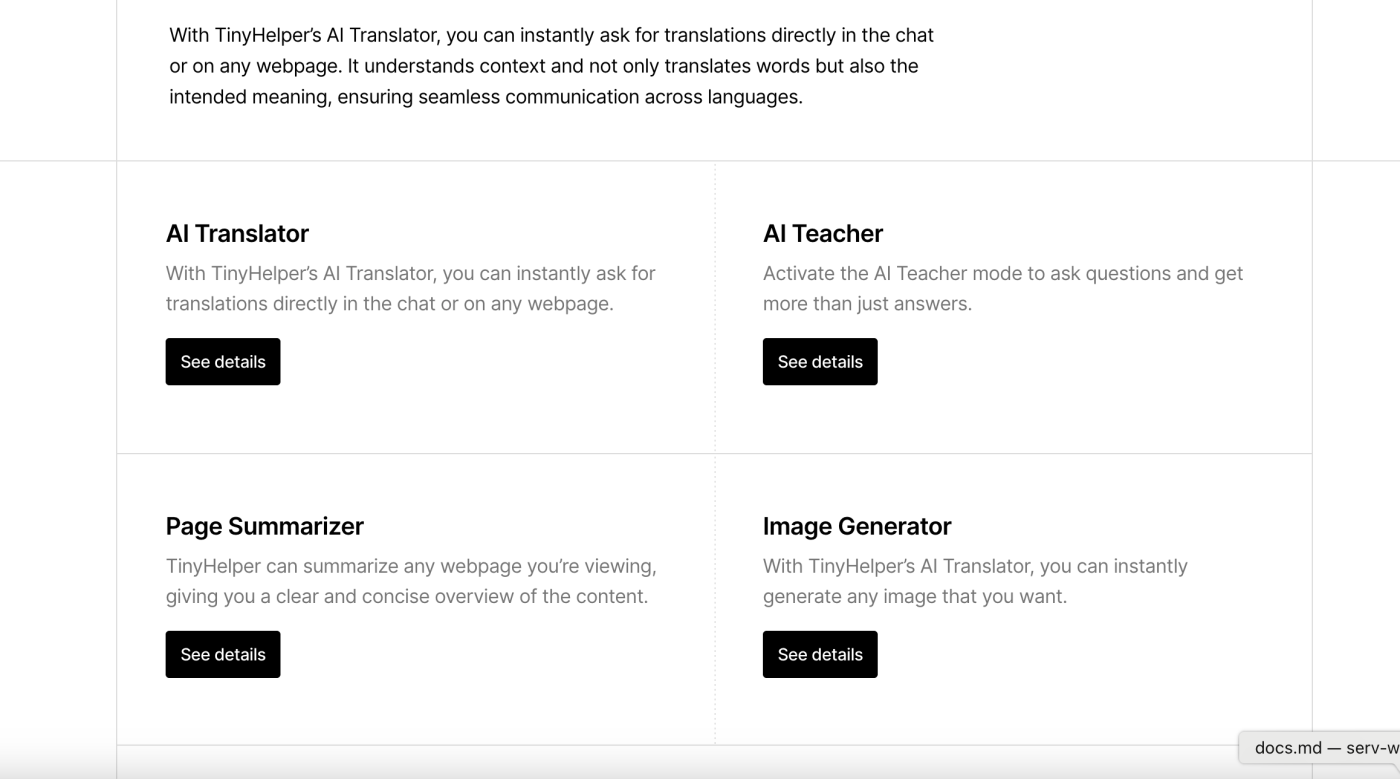Select the Page Summarizer heading
The height and width of the screenshot is (779, 1400).
[x=264, y=526]
